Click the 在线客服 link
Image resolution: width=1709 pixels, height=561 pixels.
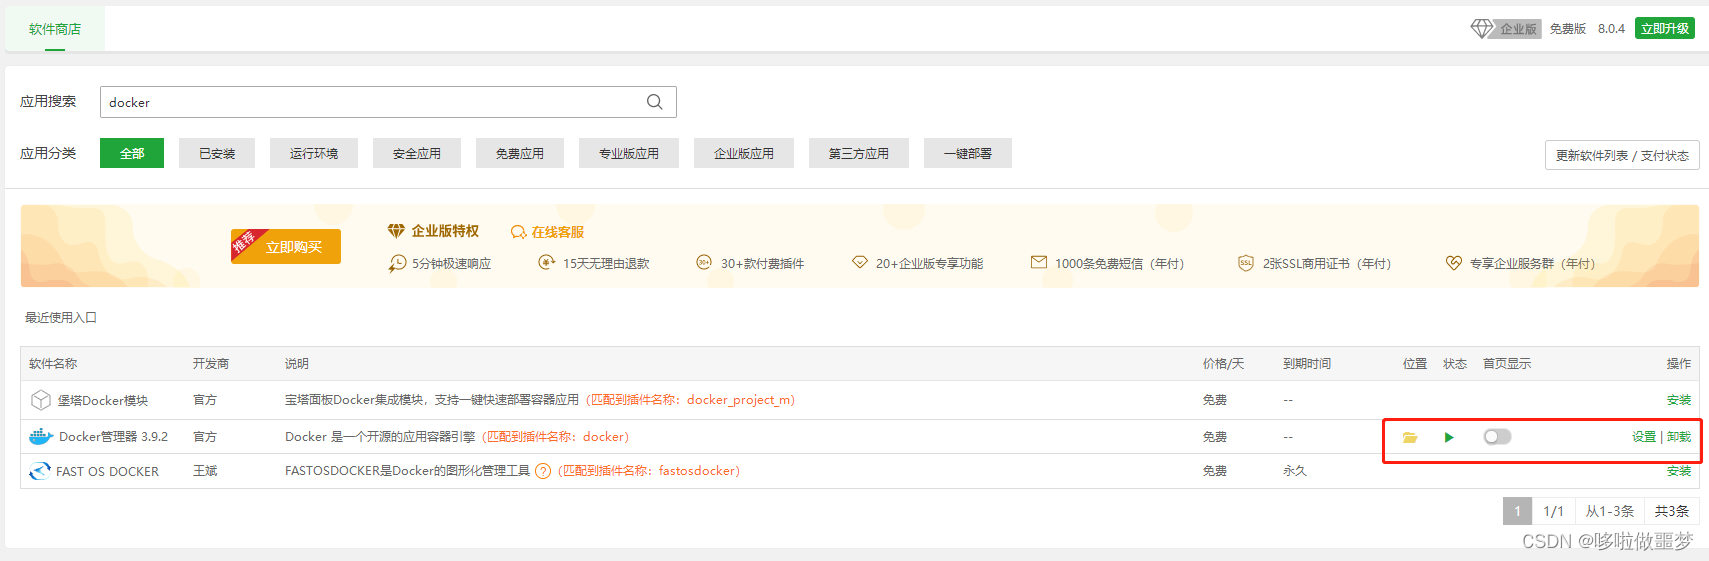point(558,232)
